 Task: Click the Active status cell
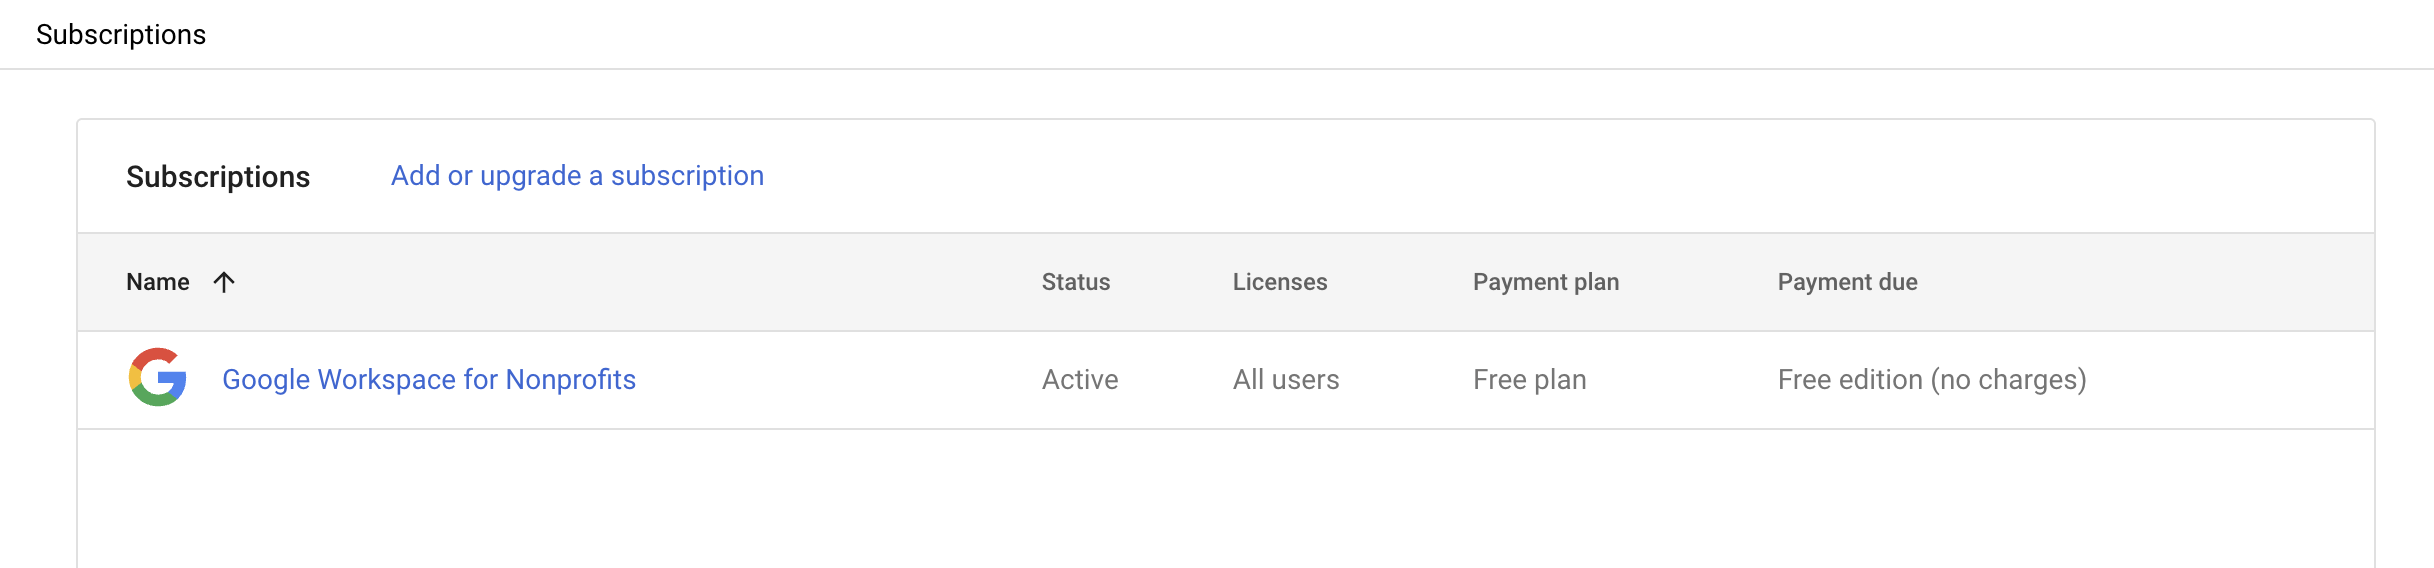click(1080, 380)
